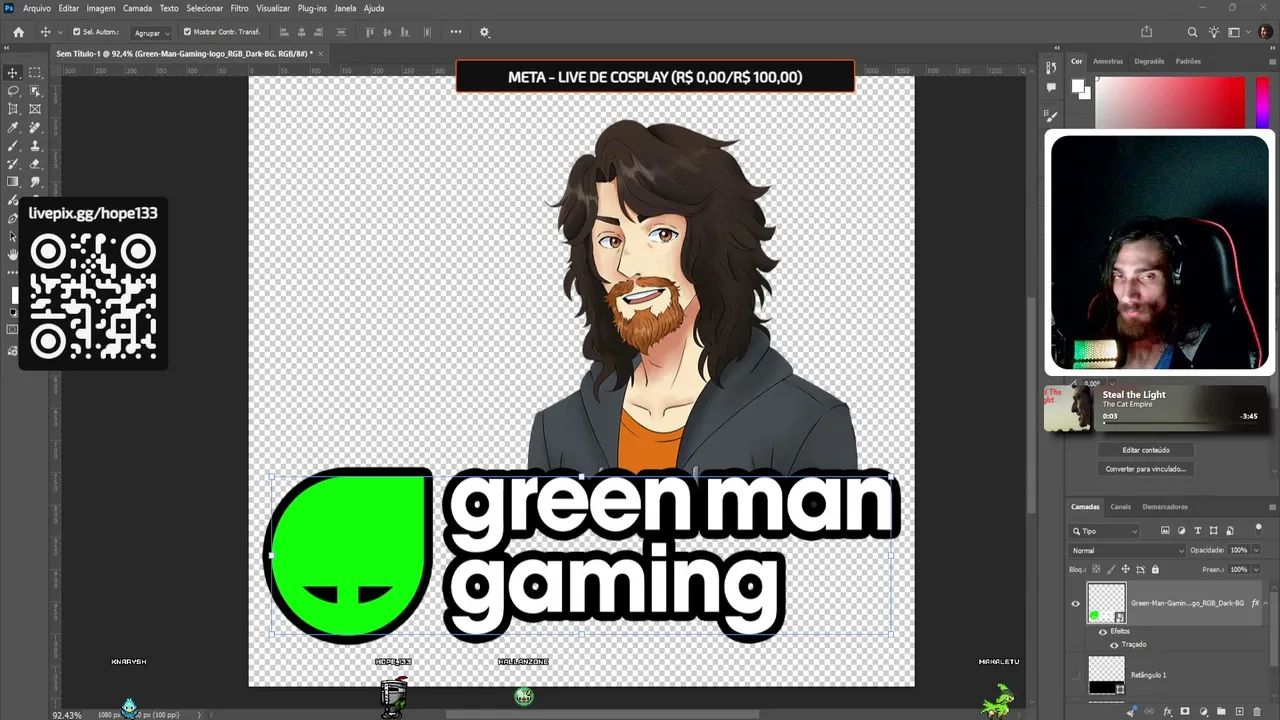Switch to the Amostras tab
This screenshot has height=720, width=1280.
[1108, 61]
